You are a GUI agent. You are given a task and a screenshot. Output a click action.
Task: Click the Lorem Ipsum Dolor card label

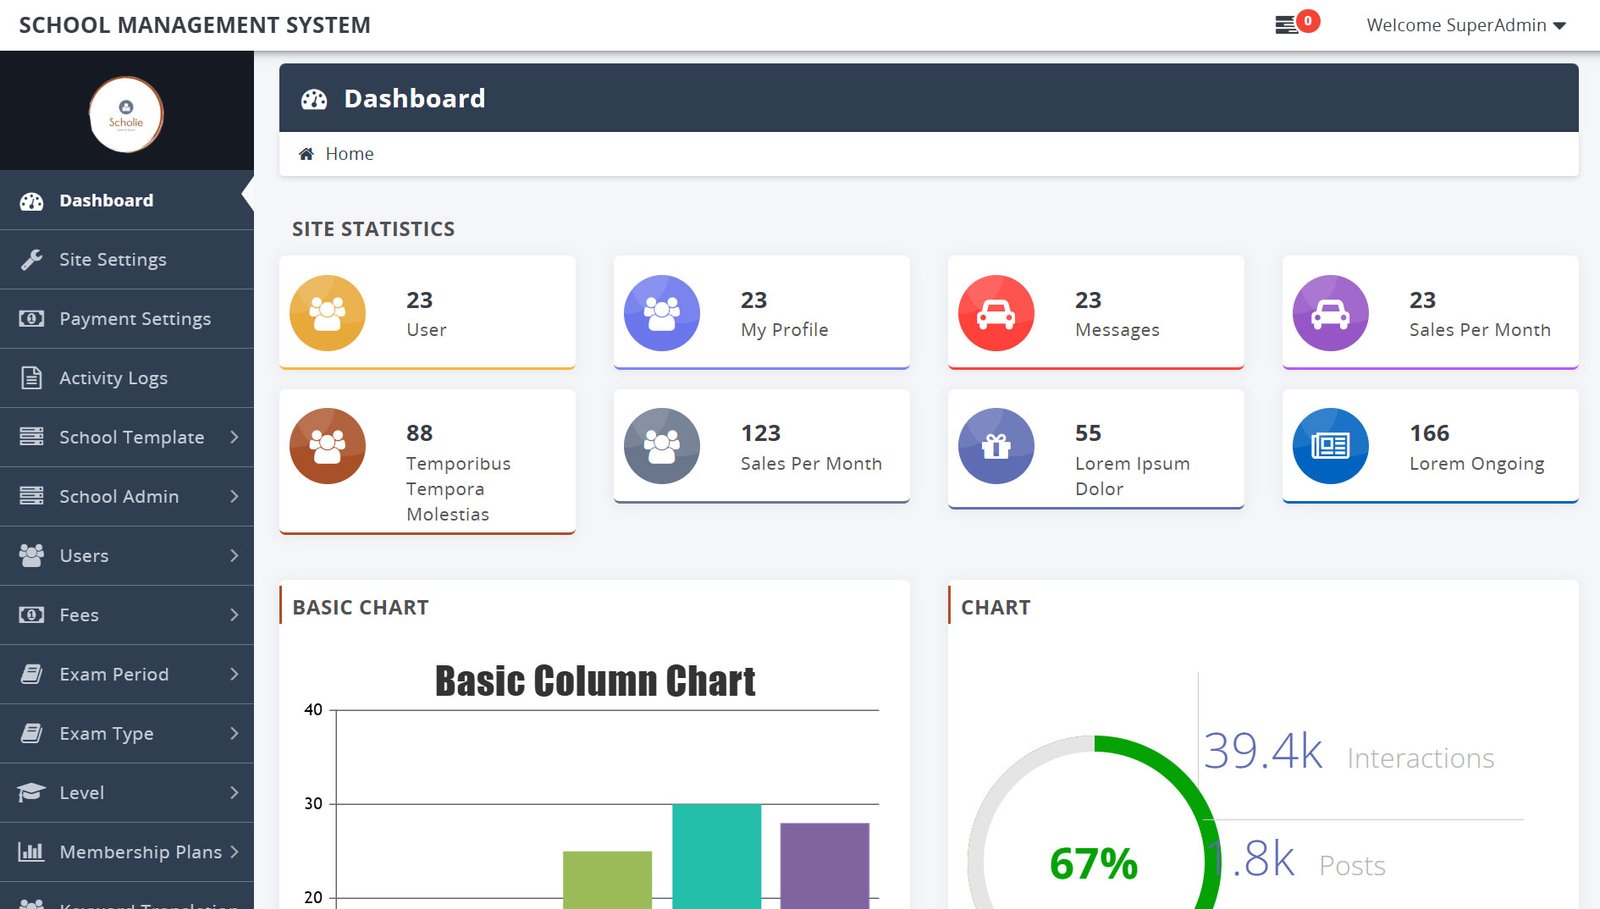tap(1132, 476)
